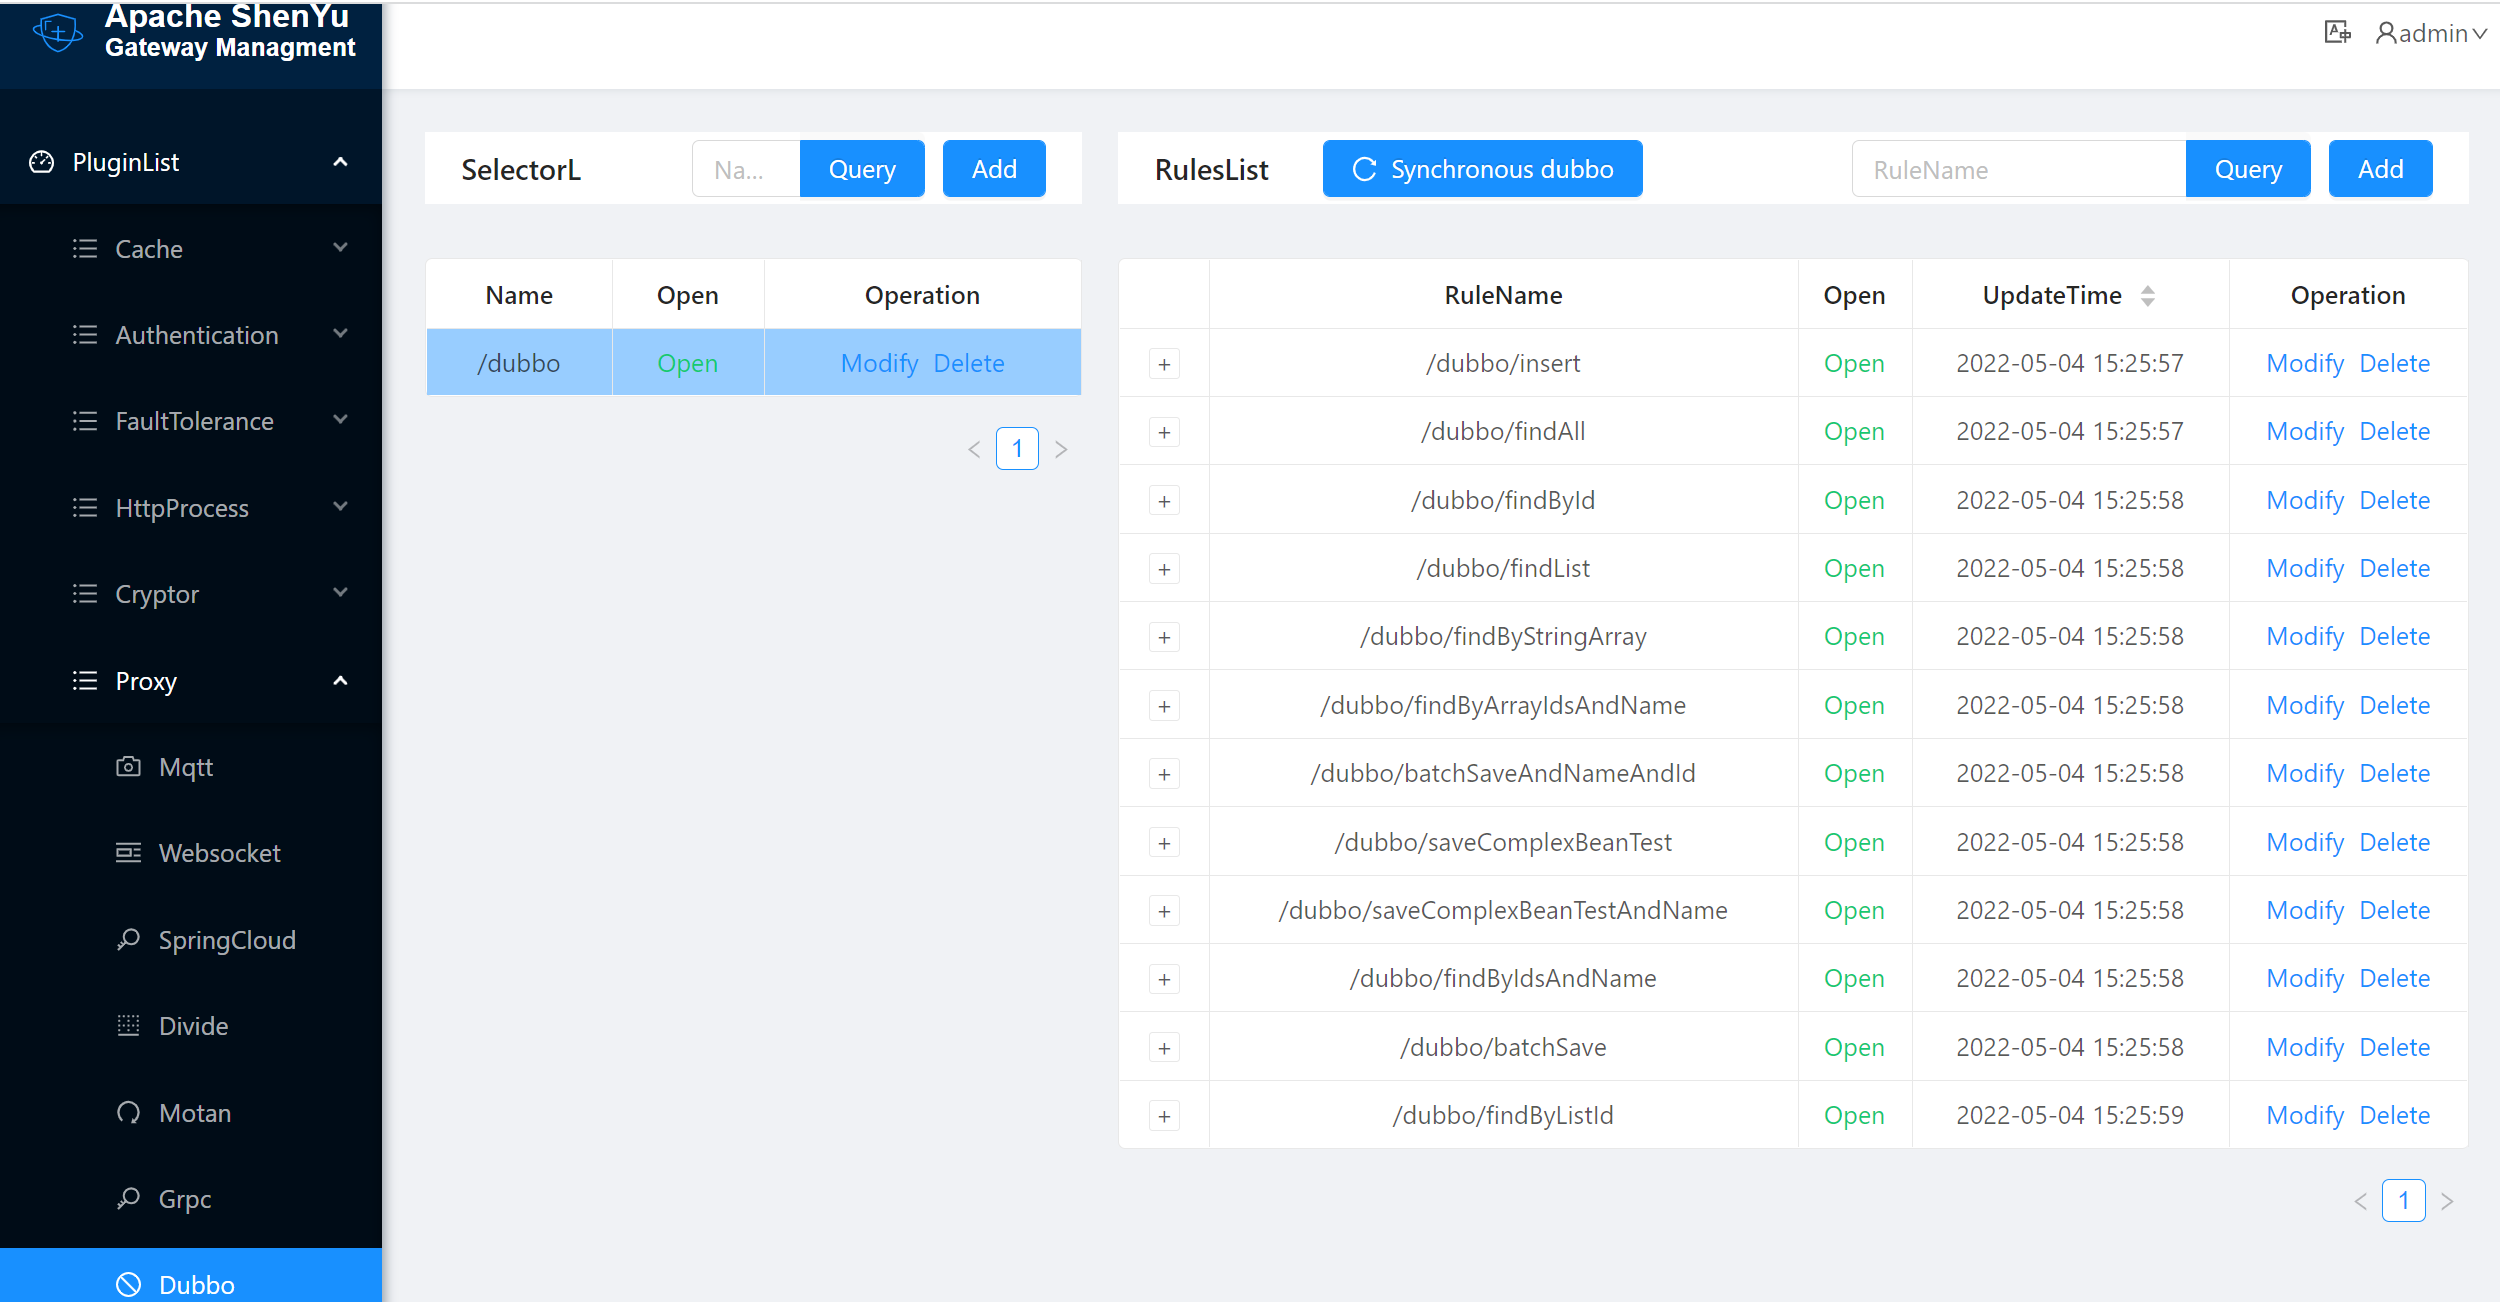Screen dimensions: 2500x1302
Task: Click the Motan plugin icon
Action: (x=128, y=1113)
